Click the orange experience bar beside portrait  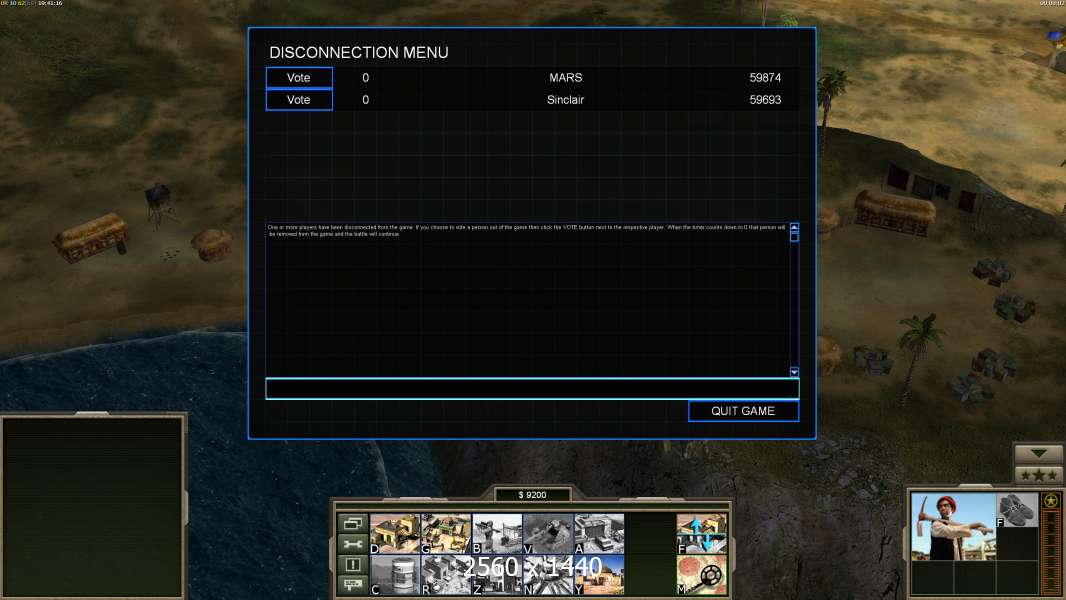click(1051, 553)
